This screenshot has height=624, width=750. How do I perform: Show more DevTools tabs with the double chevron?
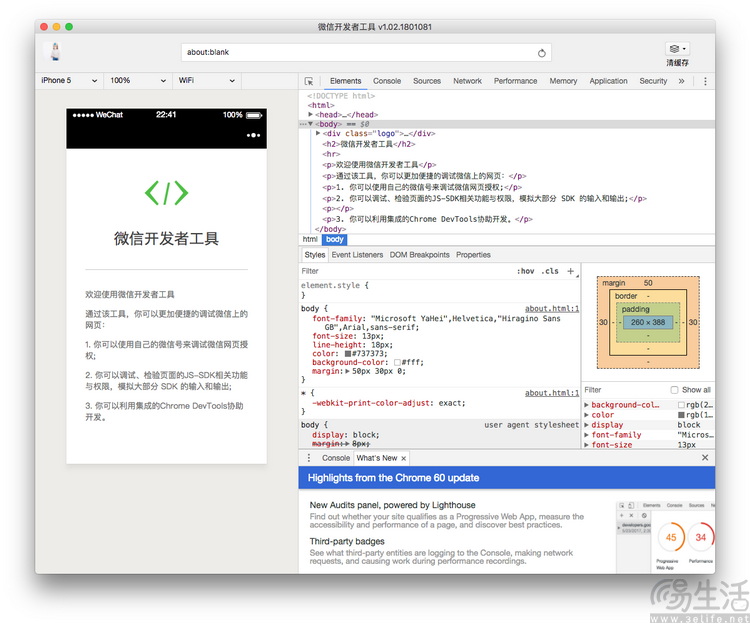[x=682, y=81]
